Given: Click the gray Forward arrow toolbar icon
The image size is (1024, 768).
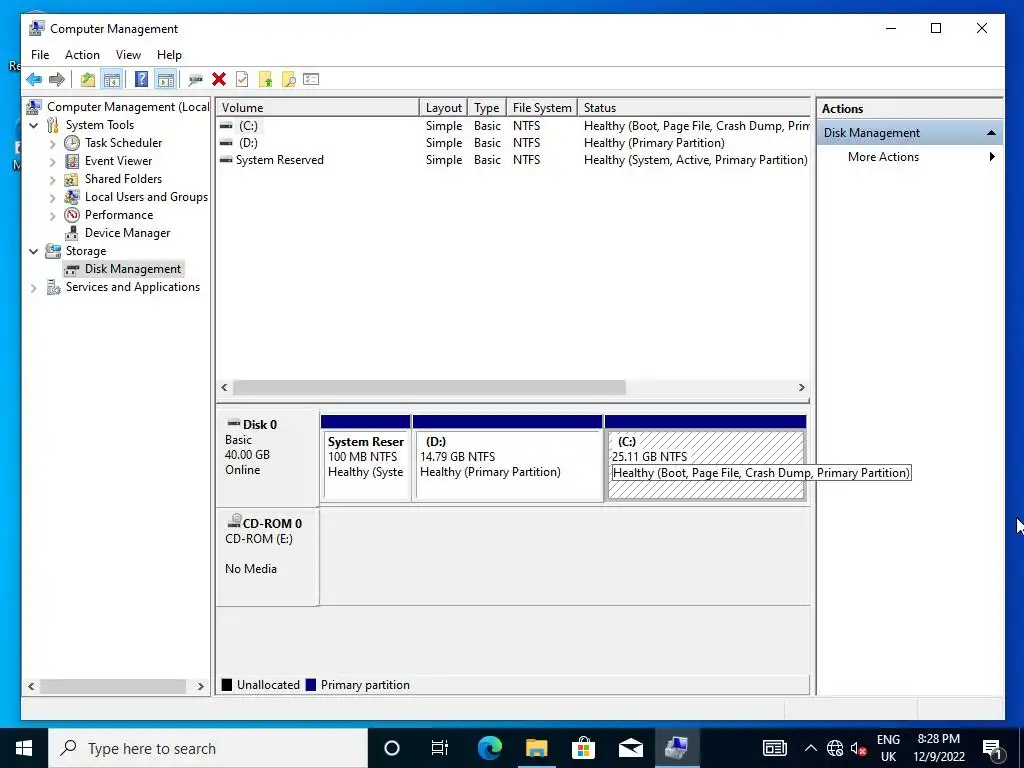Looking at the screenshot, I should (x=57, y=80).
